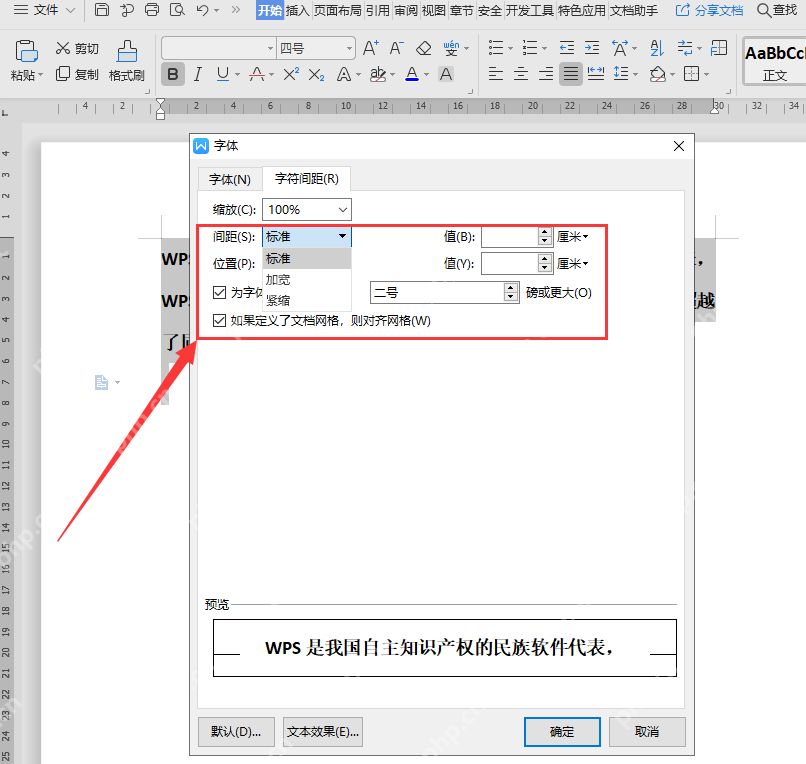Click the 文本效果(E)... button

323,732
